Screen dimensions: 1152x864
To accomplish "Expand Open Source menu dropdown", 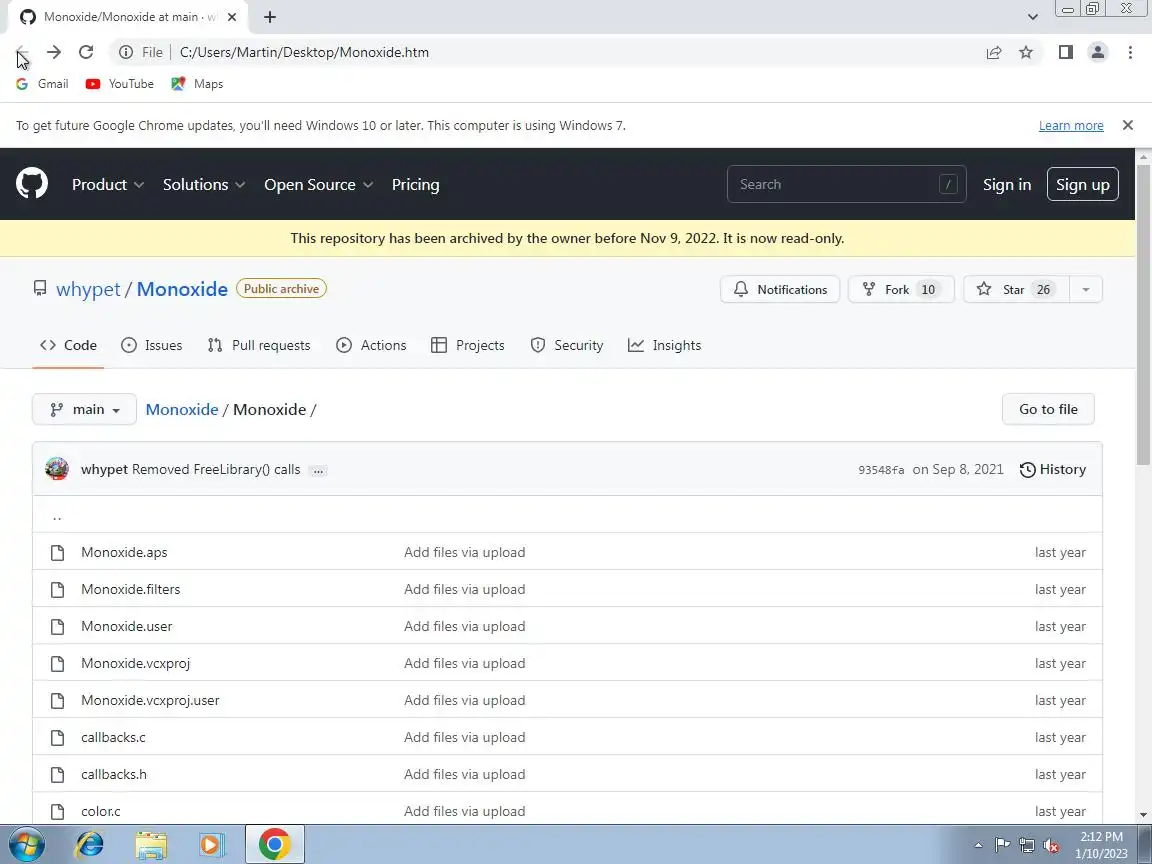I will click(x=318, y=184).
